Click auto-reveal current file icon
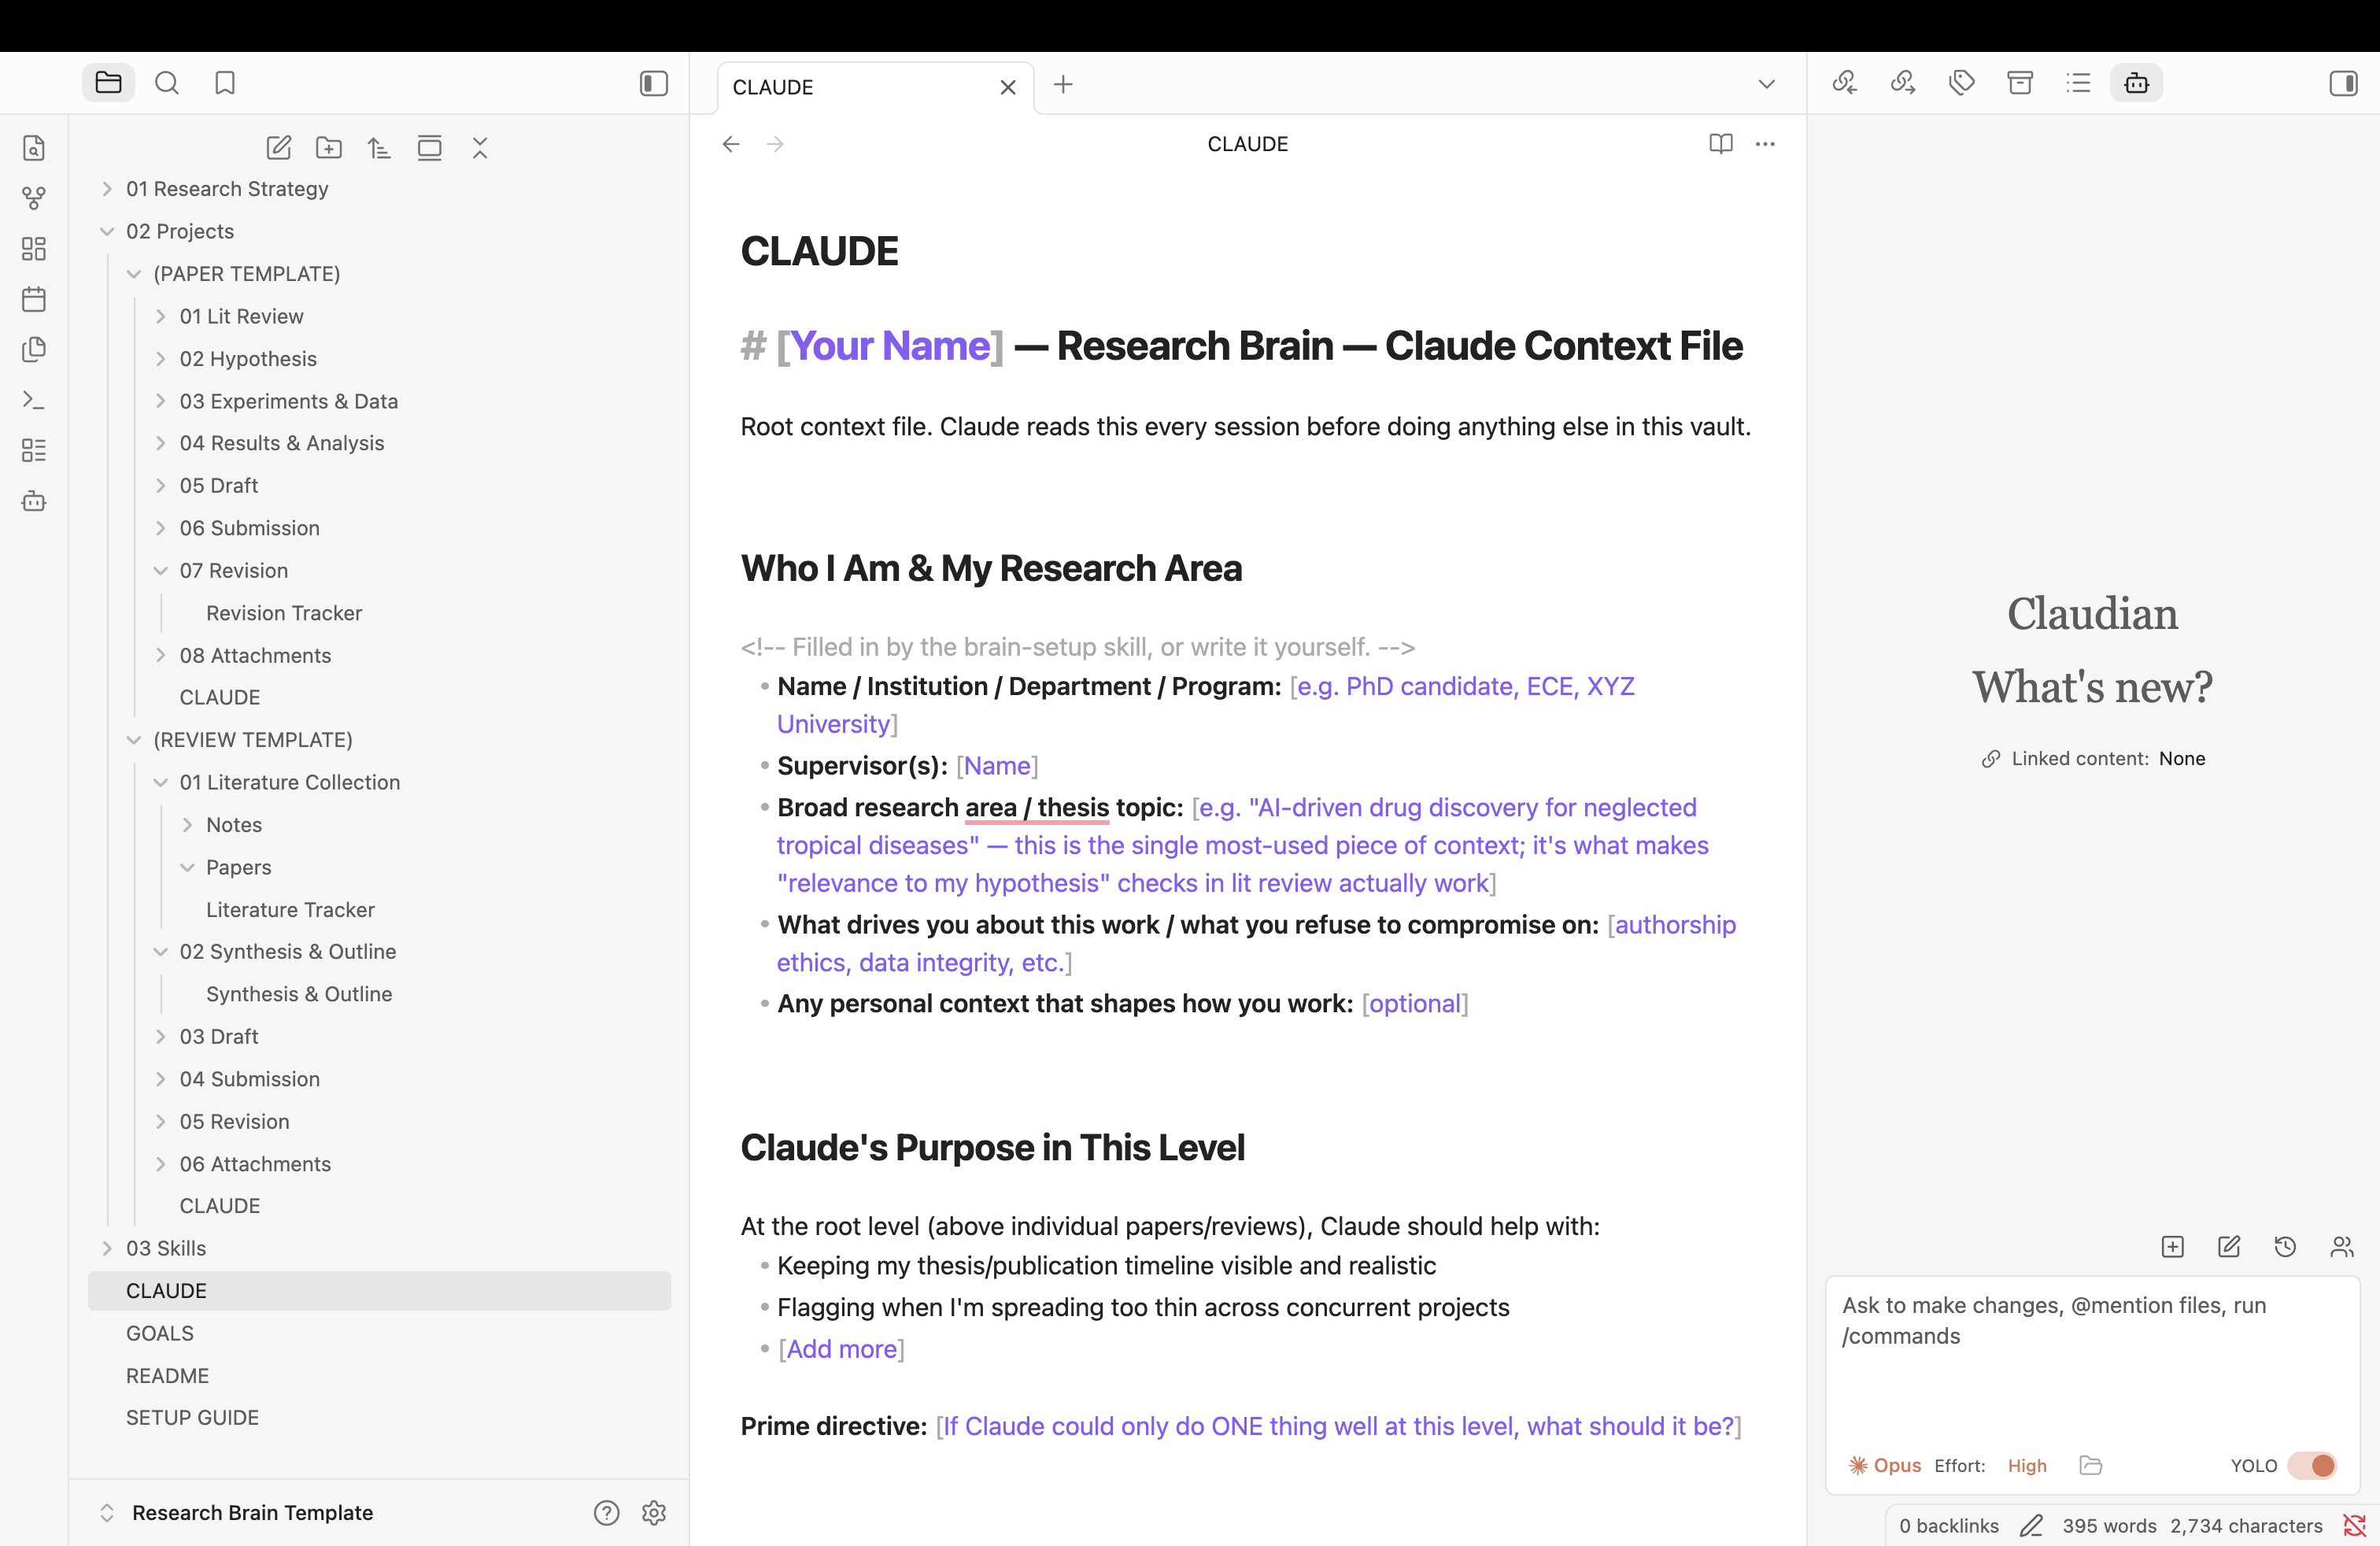The height and width of the screenshot is (1546, 2380). [430, 148]
